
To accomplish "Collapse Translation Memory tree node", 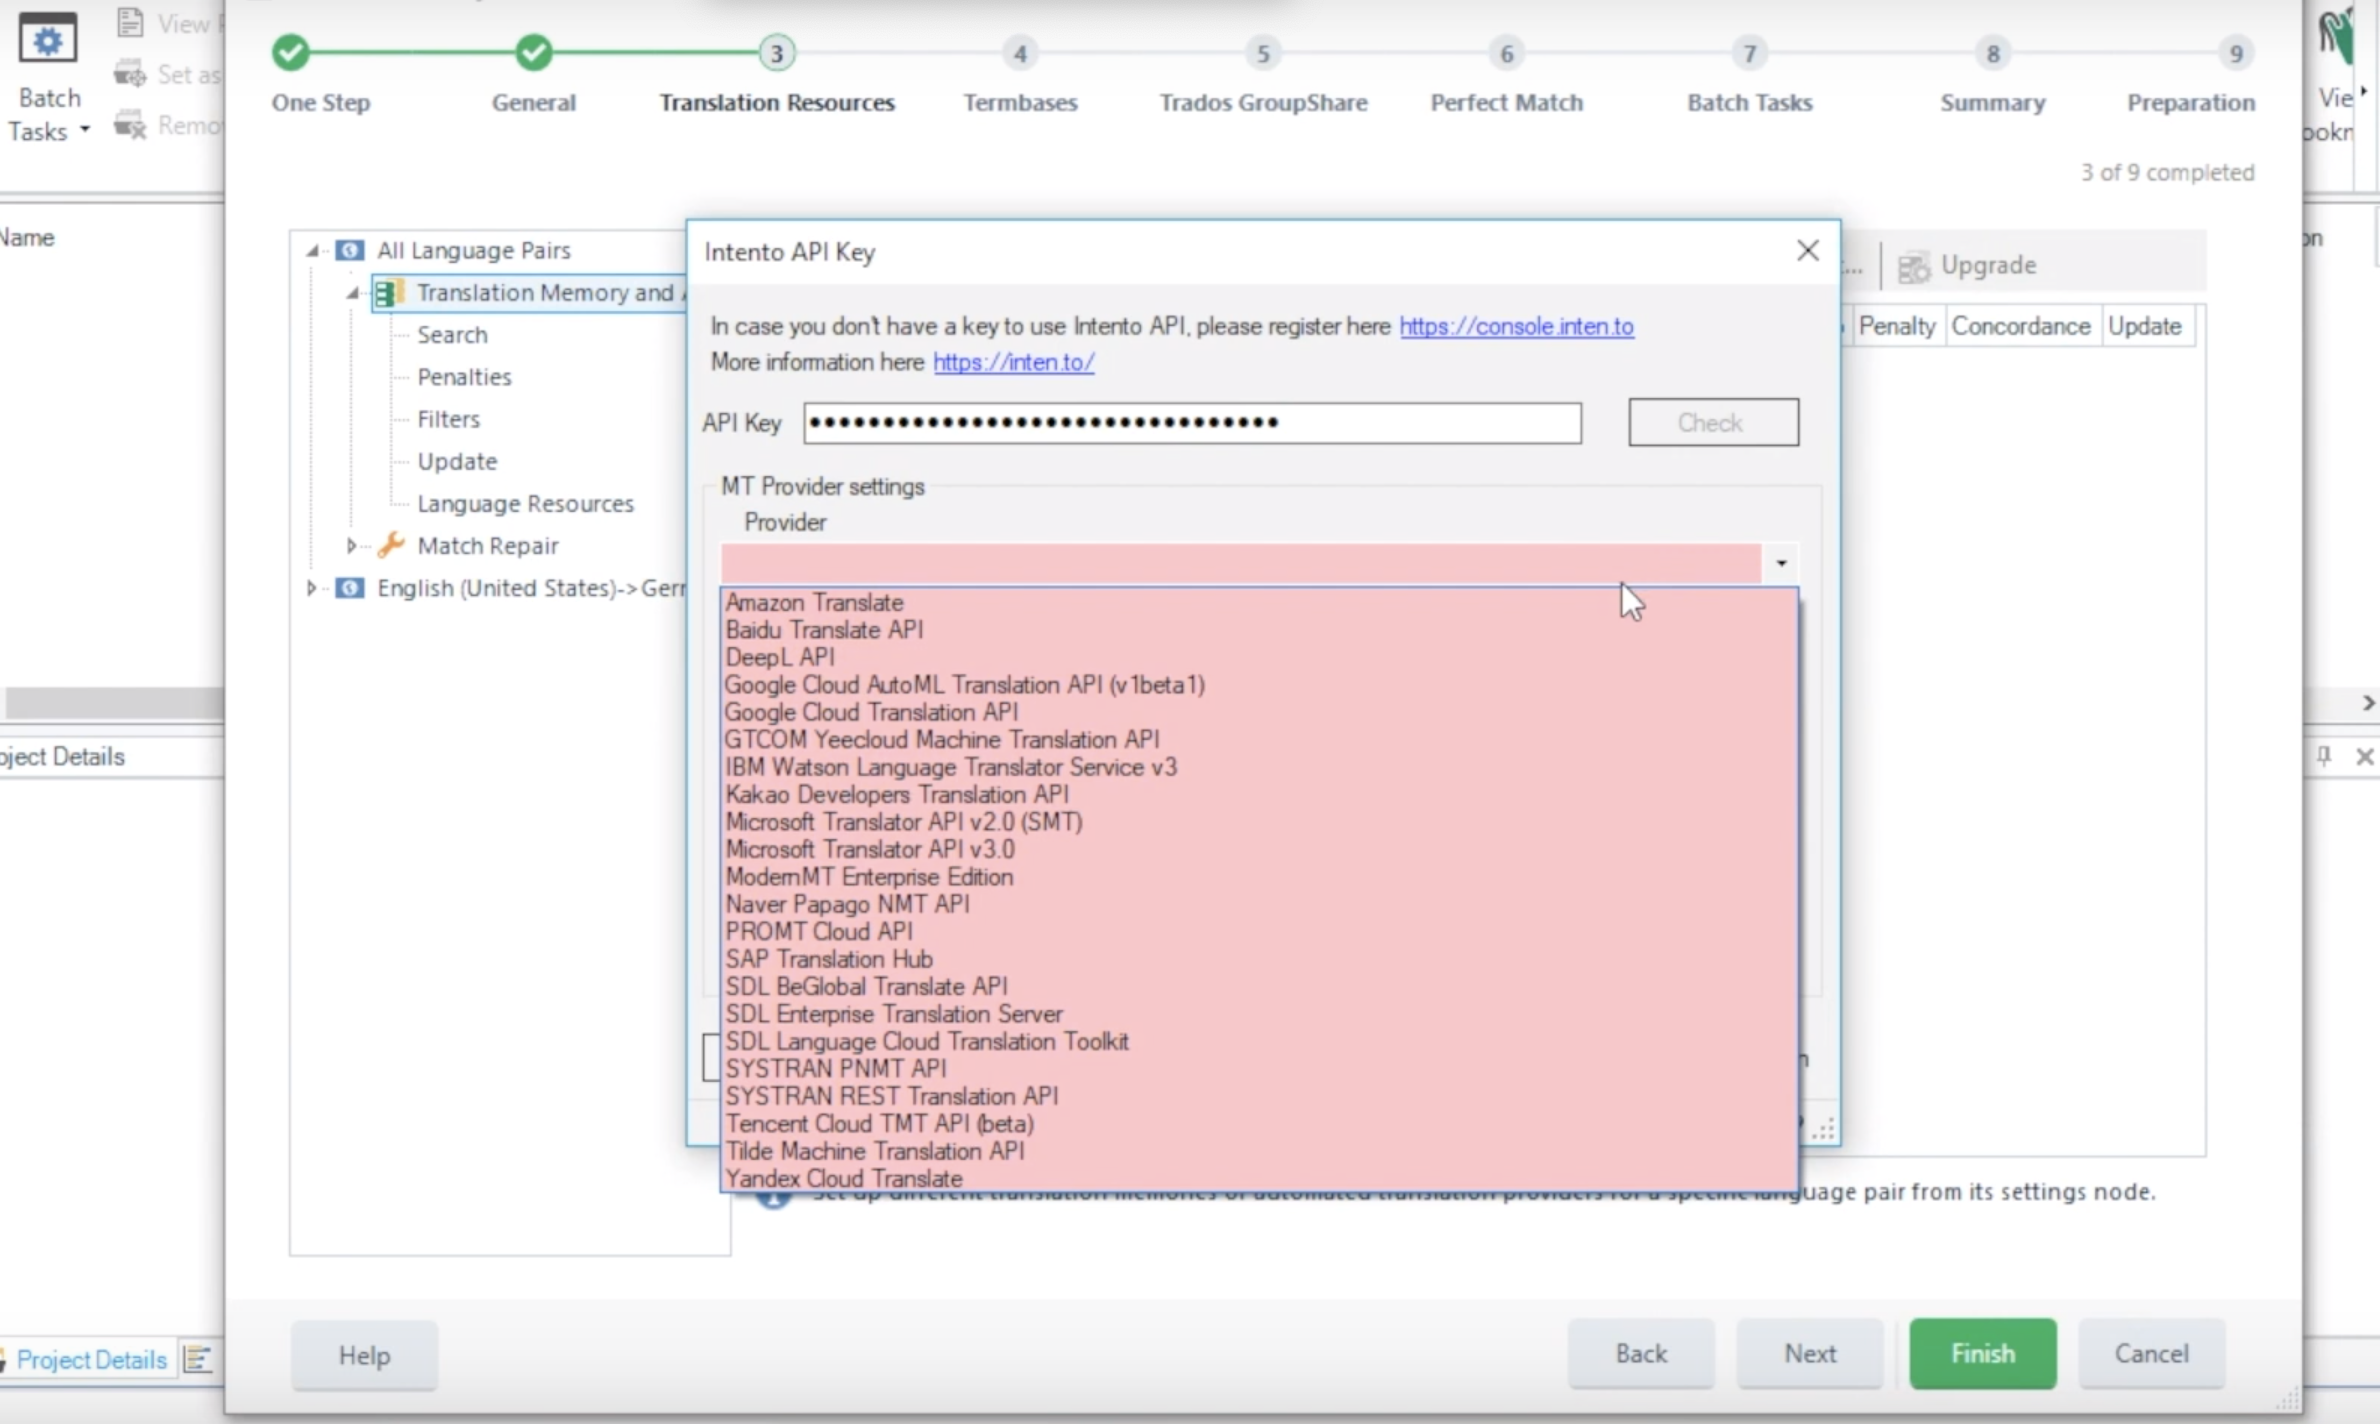I will point(352,293).
